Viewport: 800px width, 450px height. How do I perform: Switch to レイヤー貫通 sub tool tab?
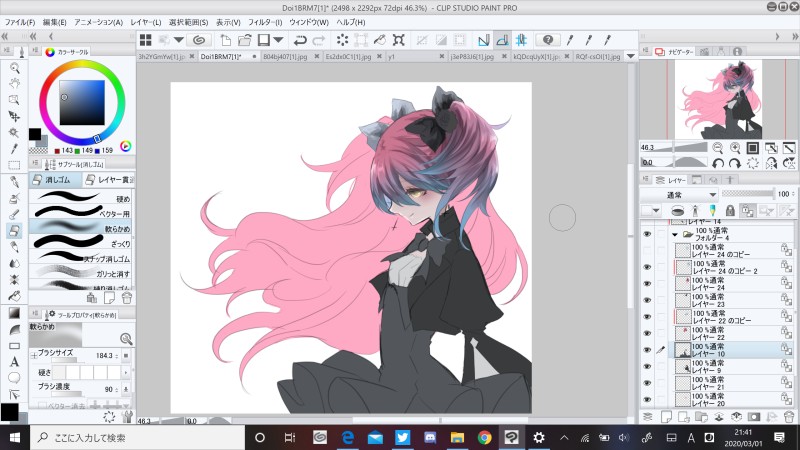pos(109,180)
